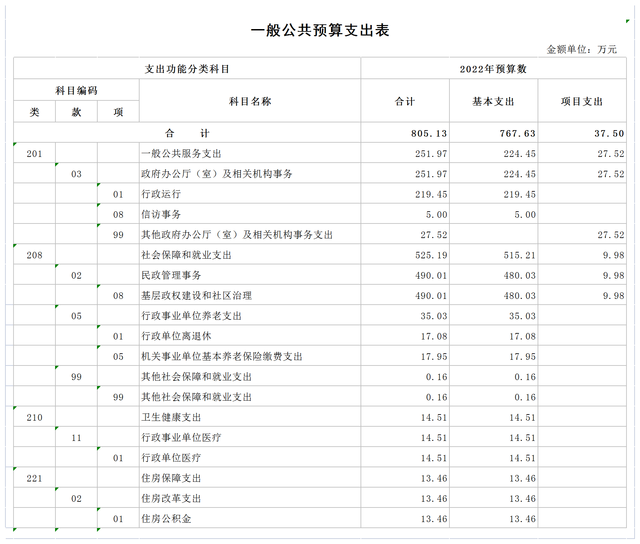The height and width of the screenshot is (544, 640).
Task: Click 17.95 in the 合计 column
Action: (434, 357)
